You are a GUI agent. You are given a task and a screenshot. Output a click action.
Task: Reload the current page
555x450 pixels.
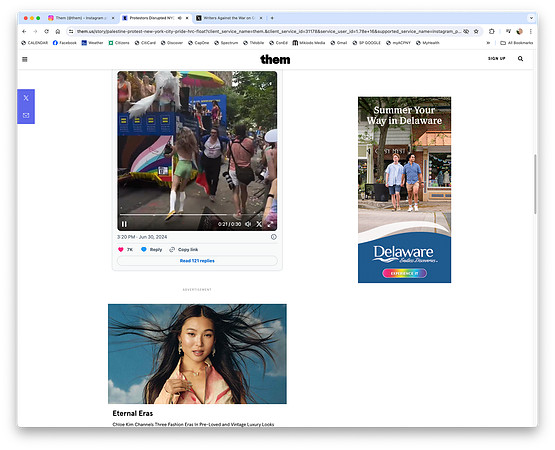(46, 32)
